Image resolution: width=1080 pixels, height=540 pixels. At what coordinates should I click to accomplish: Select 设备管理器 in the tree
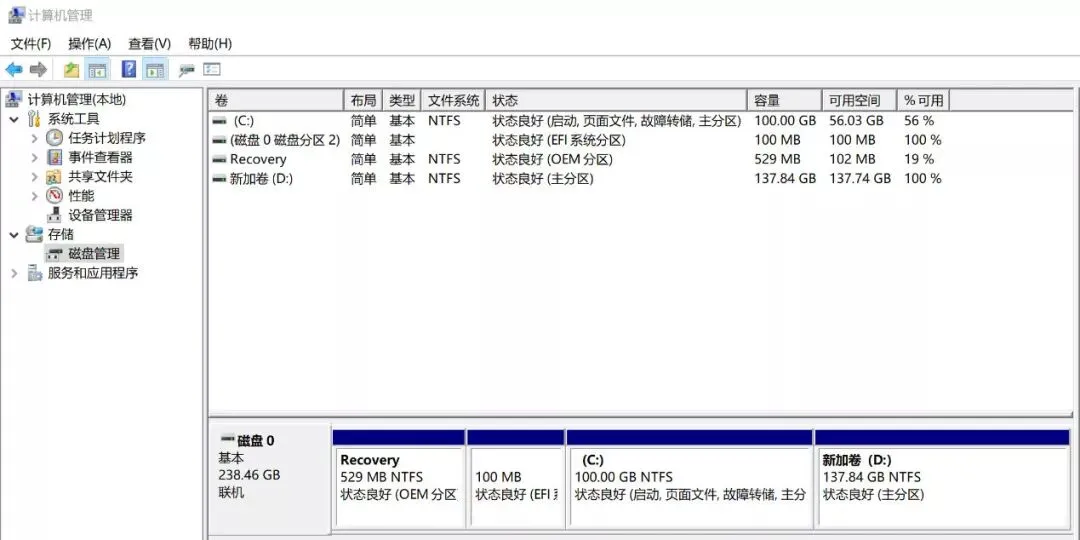tap(101, 215)
